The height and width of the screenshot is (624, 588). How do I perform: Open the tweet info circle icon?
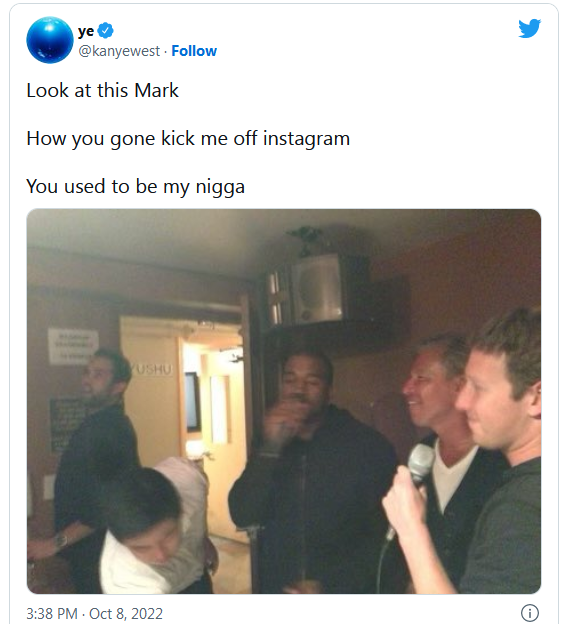click(x=530, y=613)
